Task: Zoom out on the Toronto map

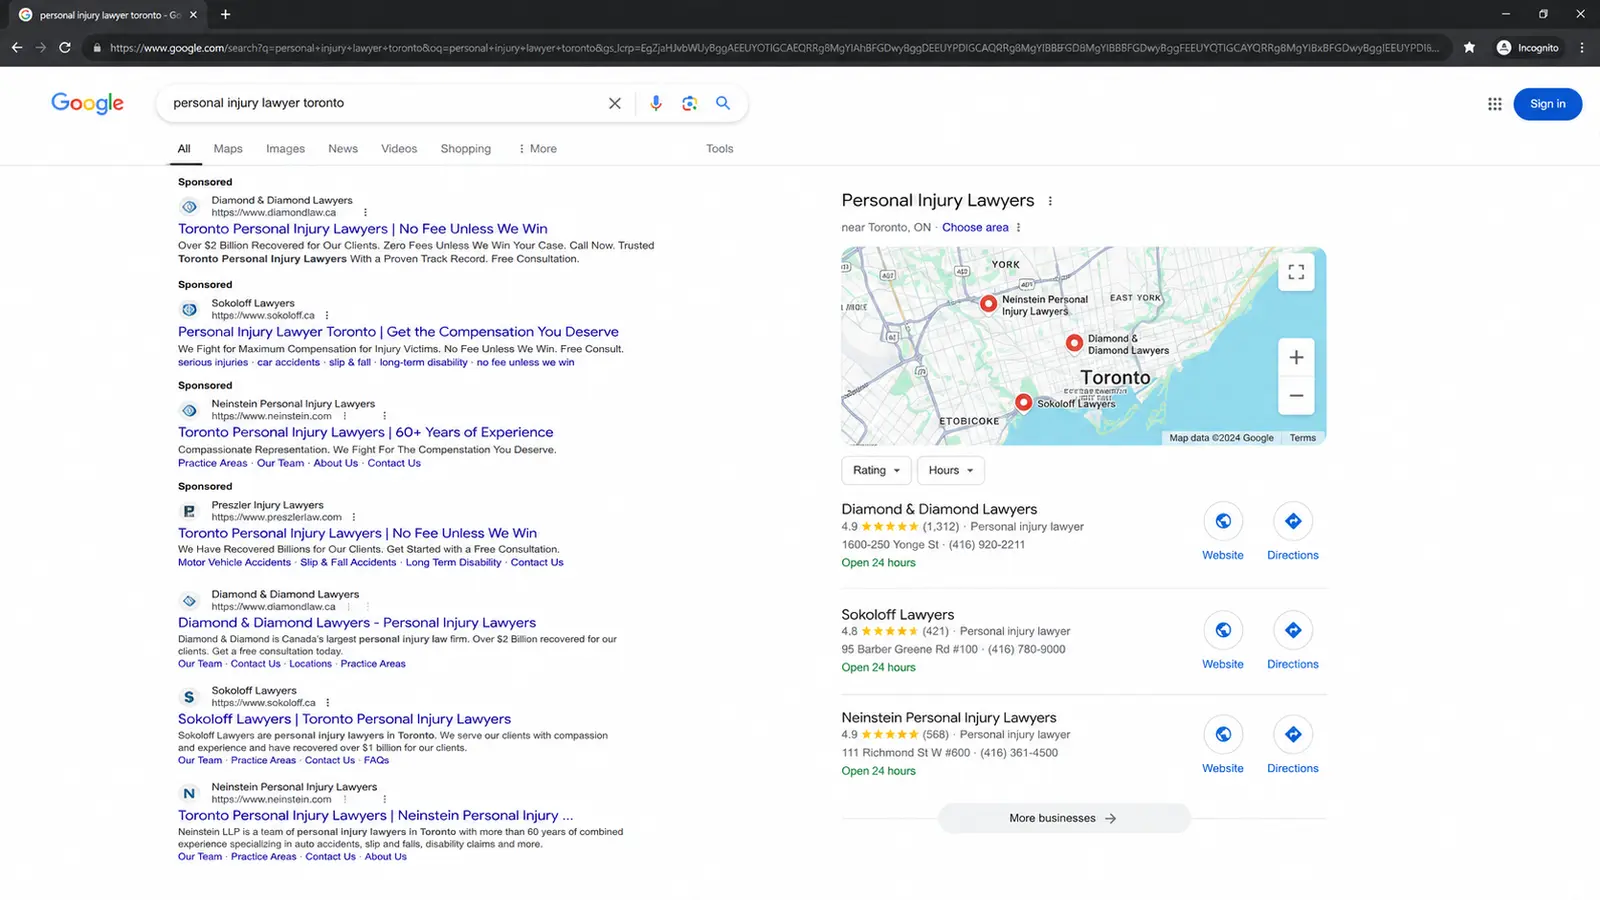Action: point(1296,396)
